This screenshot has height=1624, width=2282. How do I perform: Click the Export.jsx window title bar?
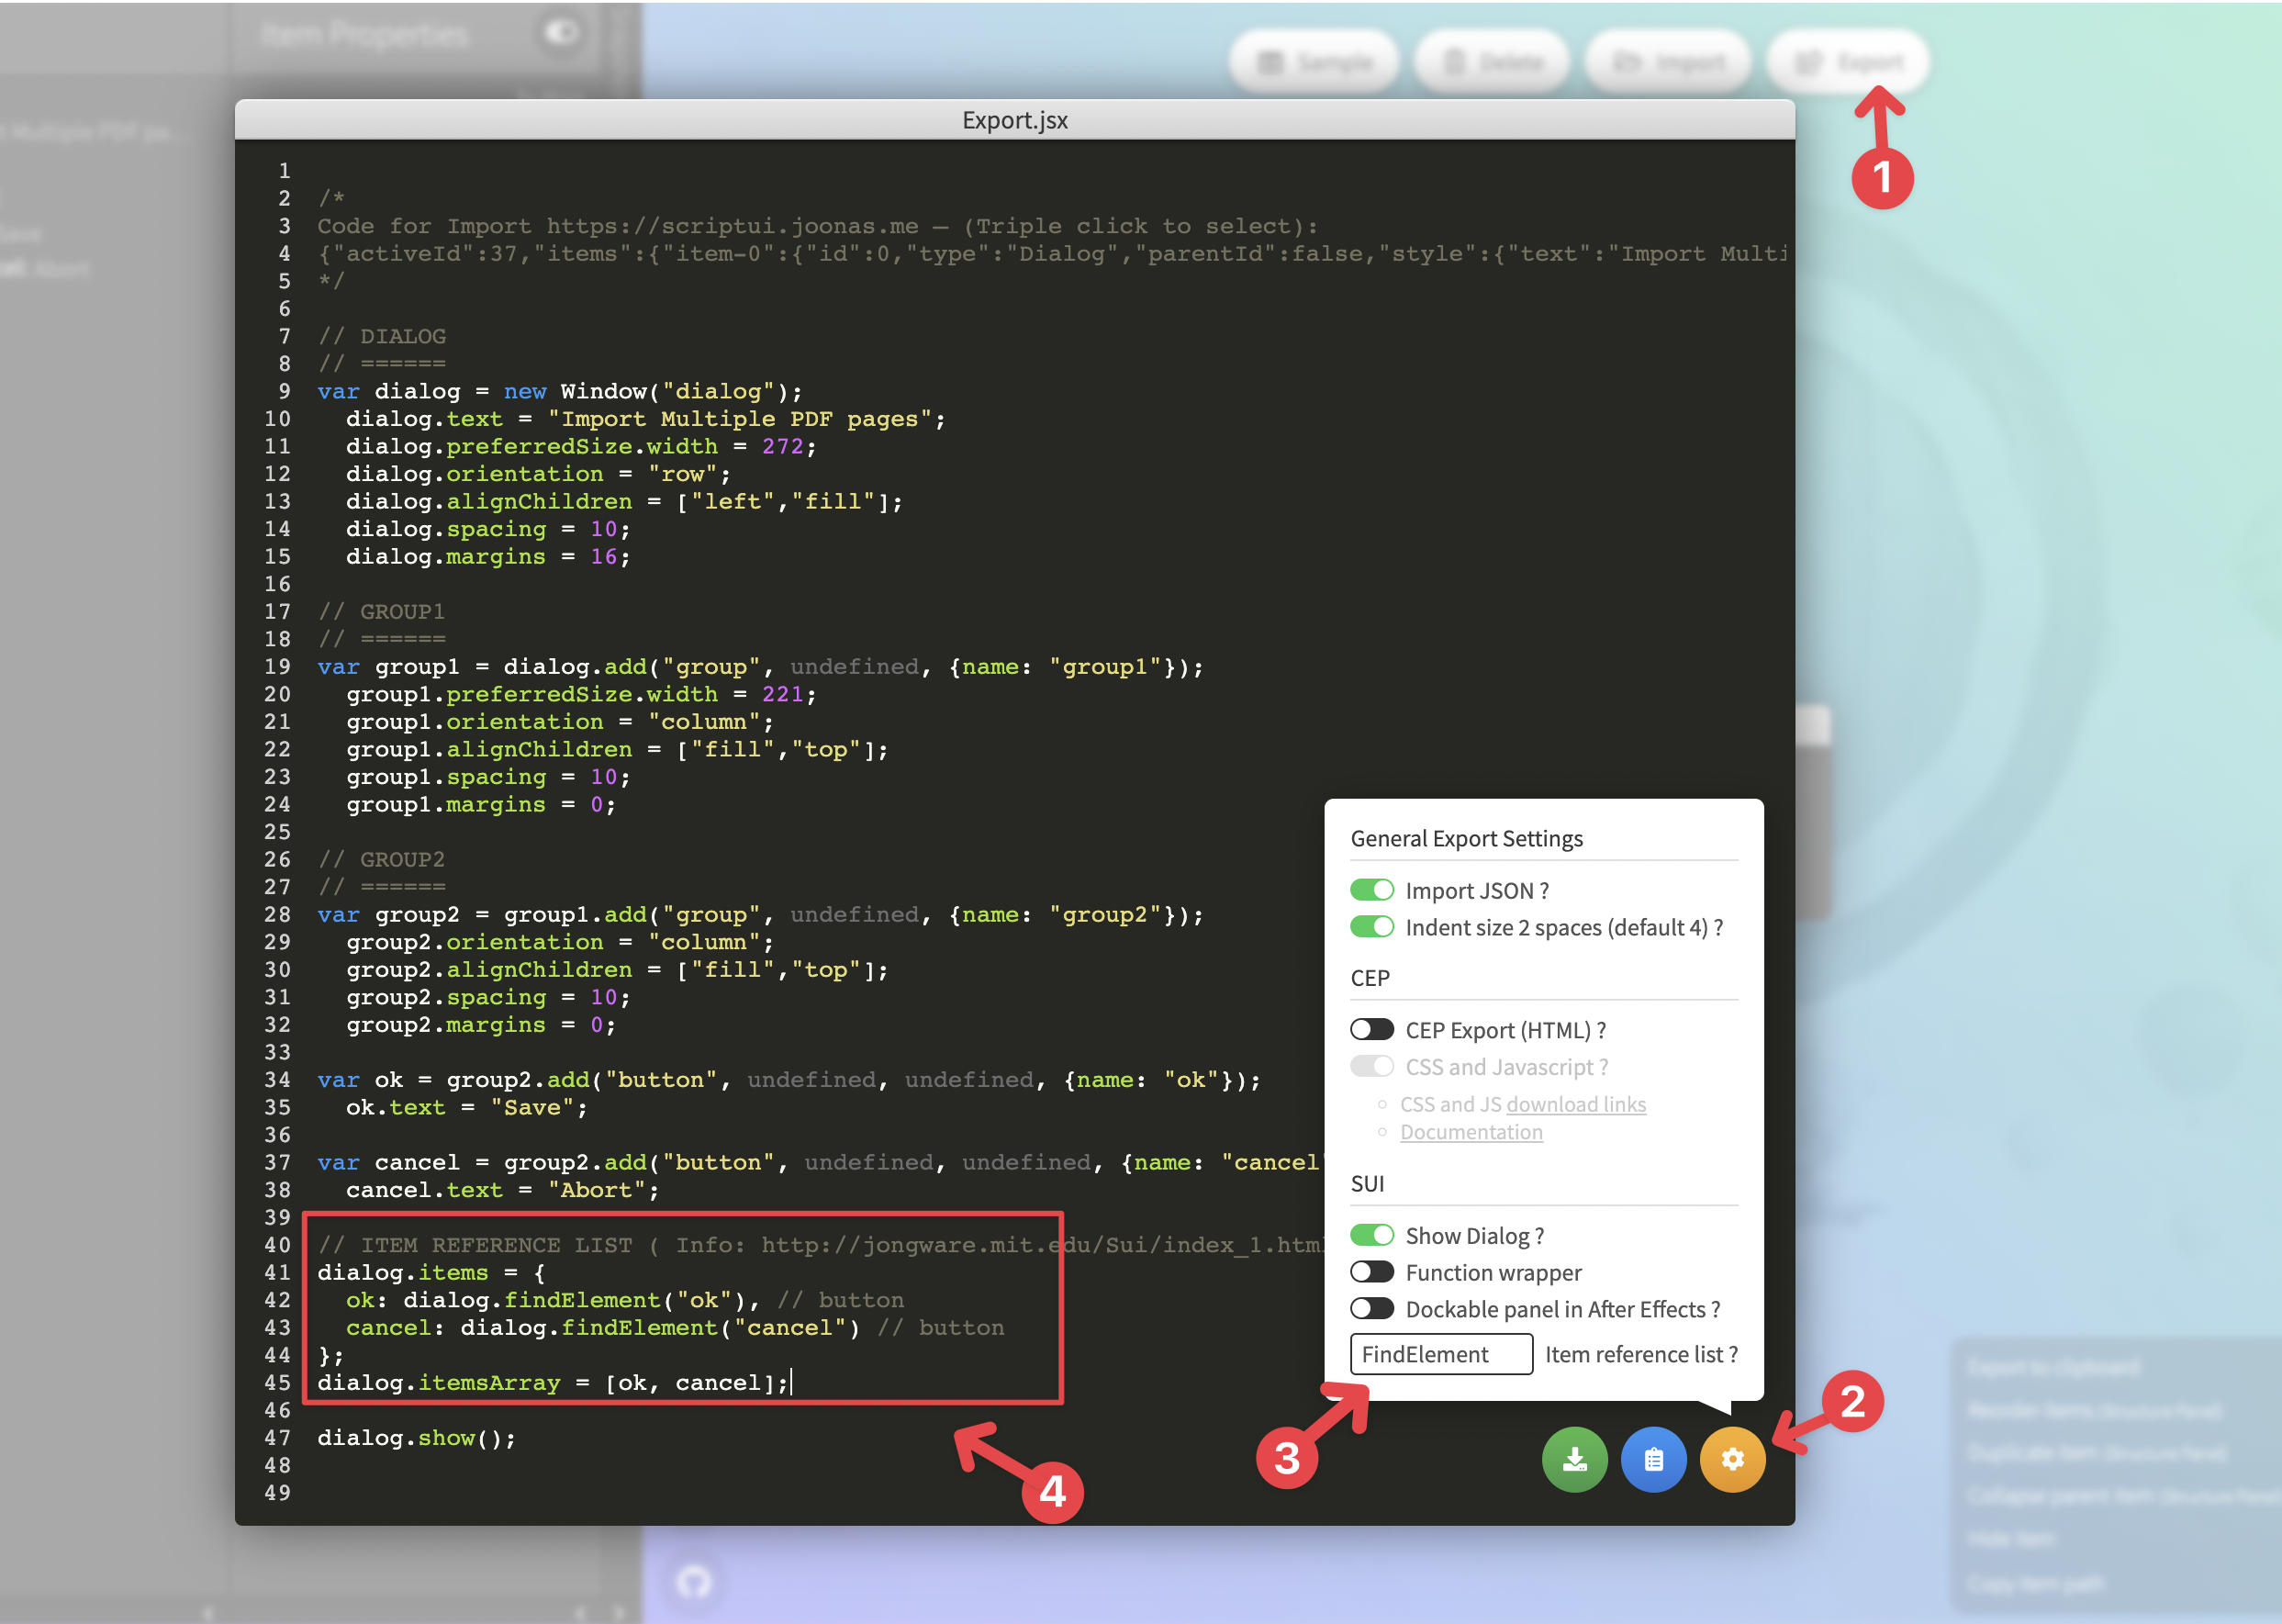pyautogui.click(x=1014, y=119)
